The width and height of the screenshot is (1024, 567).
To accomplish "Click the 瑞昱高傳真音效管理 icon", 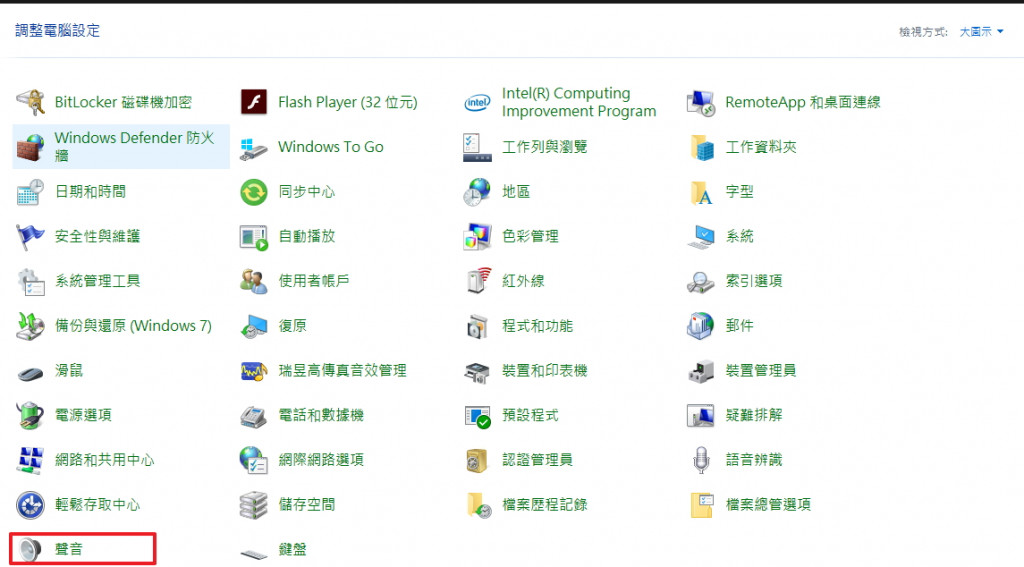I will click(x=253, y=371).
